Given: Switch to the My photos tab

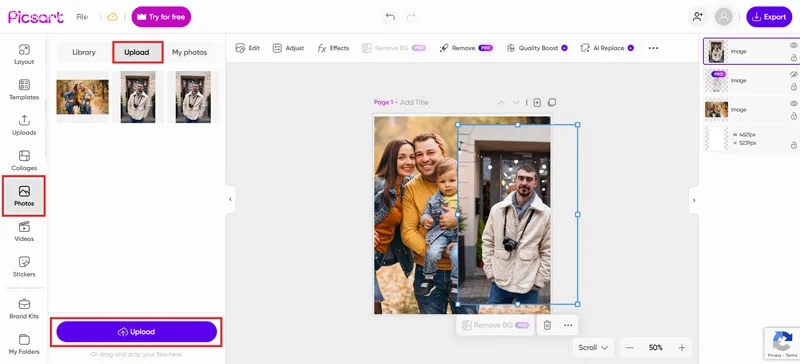Looking at the screenshot, I should pos(189,52).
